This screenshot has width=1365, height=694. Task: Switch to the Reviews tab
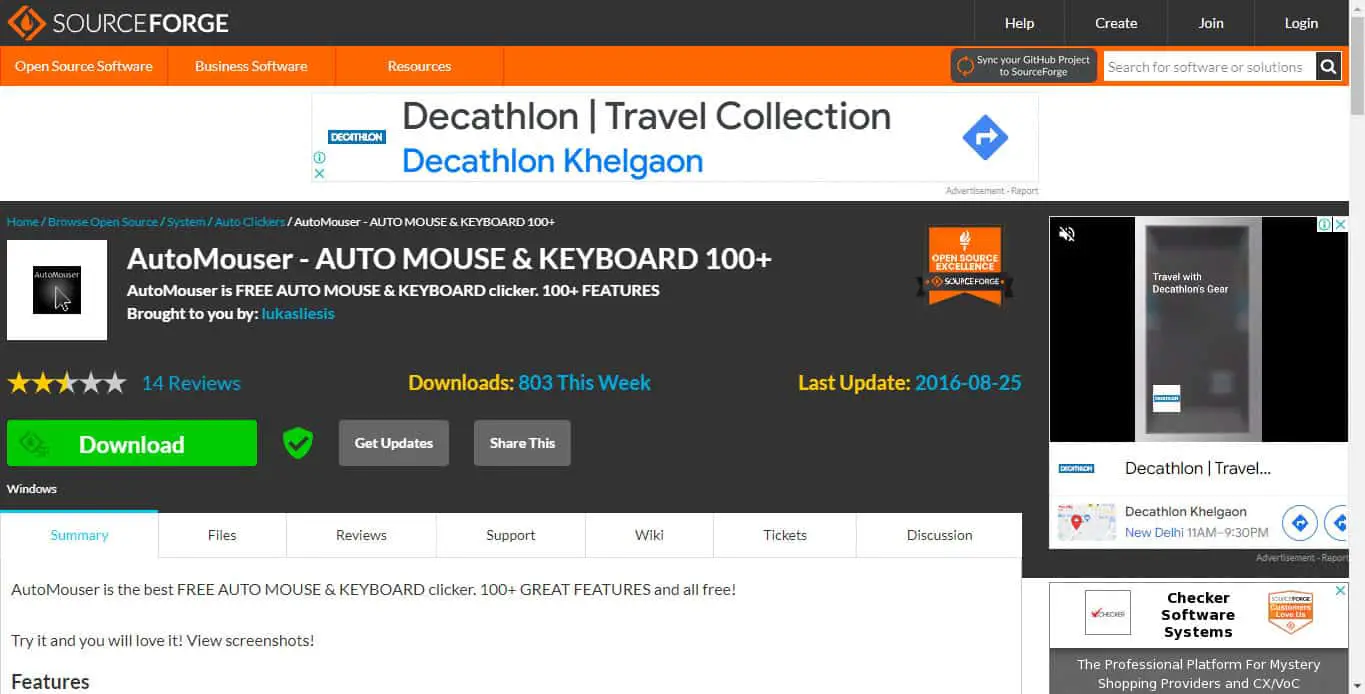coord(361,535)
